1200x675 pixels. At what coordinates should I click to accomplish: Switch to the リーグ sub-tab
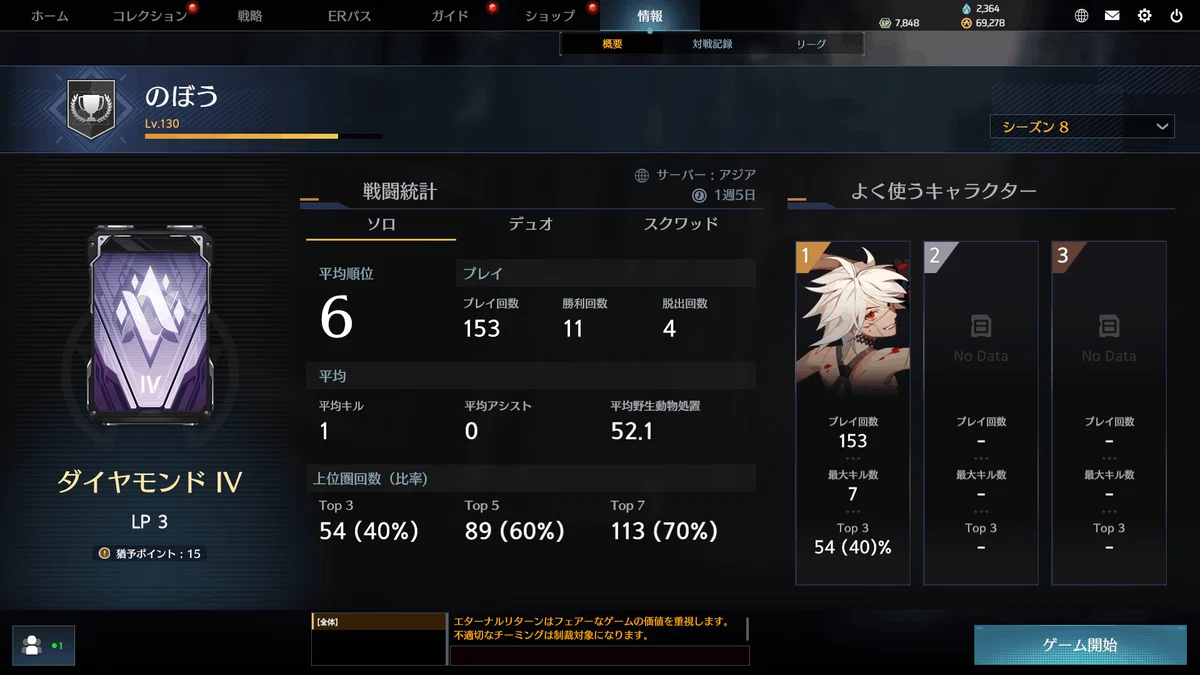click(x=811, y=44)
